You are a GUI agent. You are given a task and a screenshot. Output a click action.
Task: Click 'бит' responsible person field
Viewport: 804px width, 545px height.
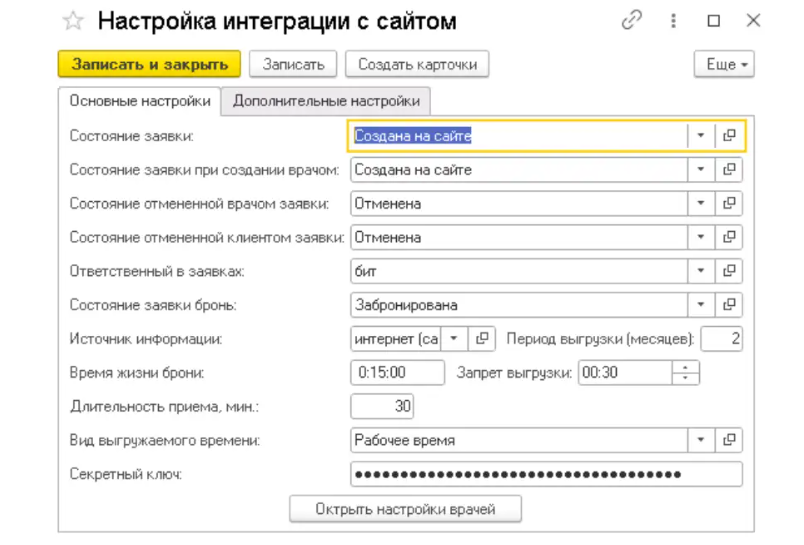coord(519,271)
